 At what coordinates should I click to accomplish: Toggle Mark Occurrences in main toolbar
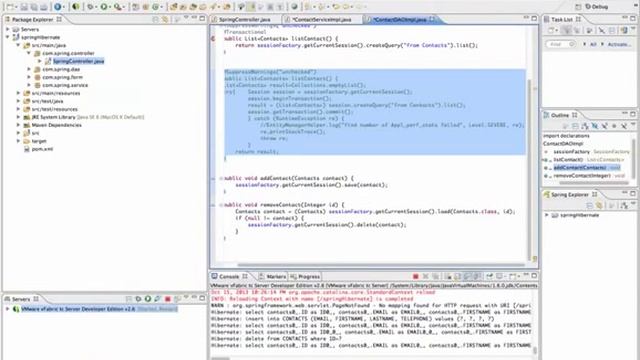tap(251, 7)
